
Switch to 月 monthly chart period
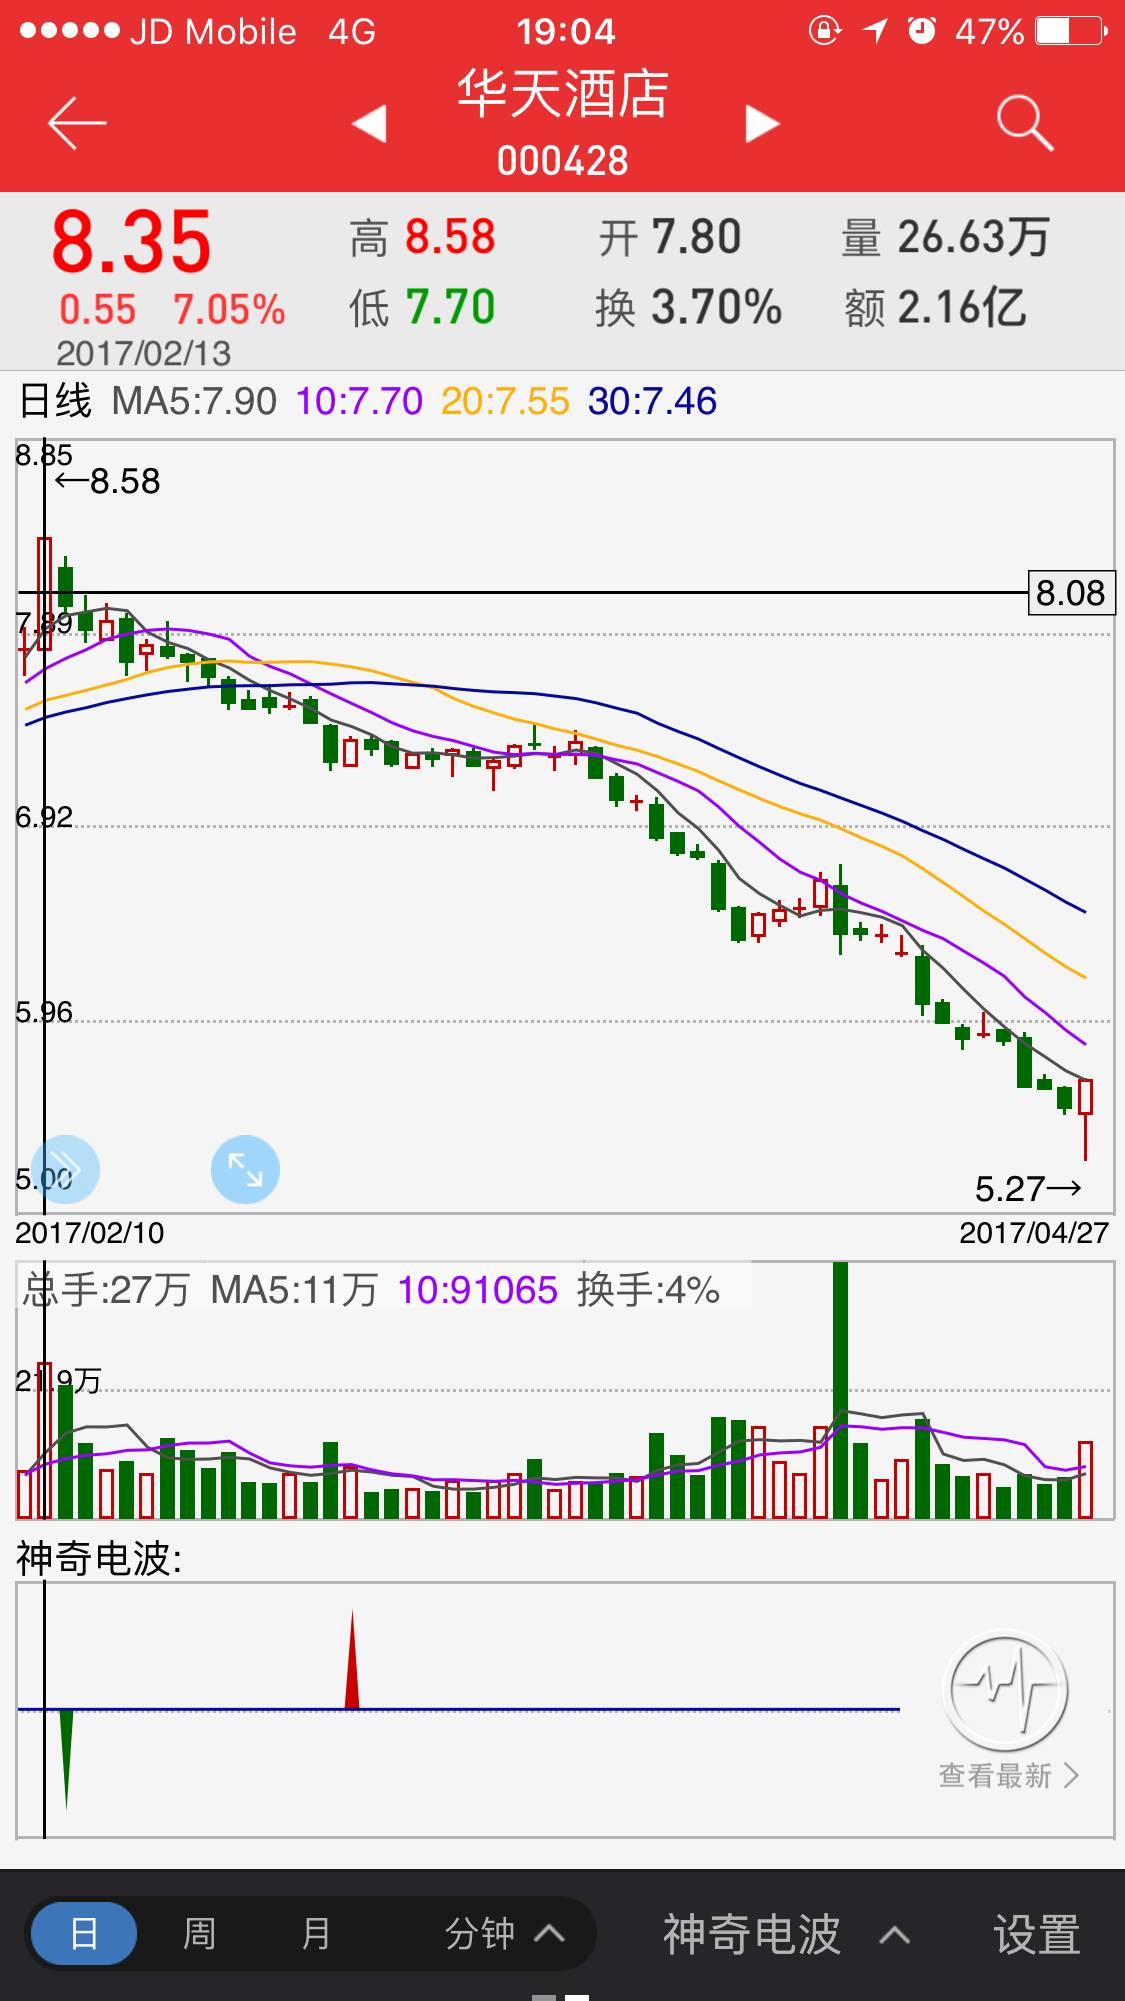(316, 1934)
